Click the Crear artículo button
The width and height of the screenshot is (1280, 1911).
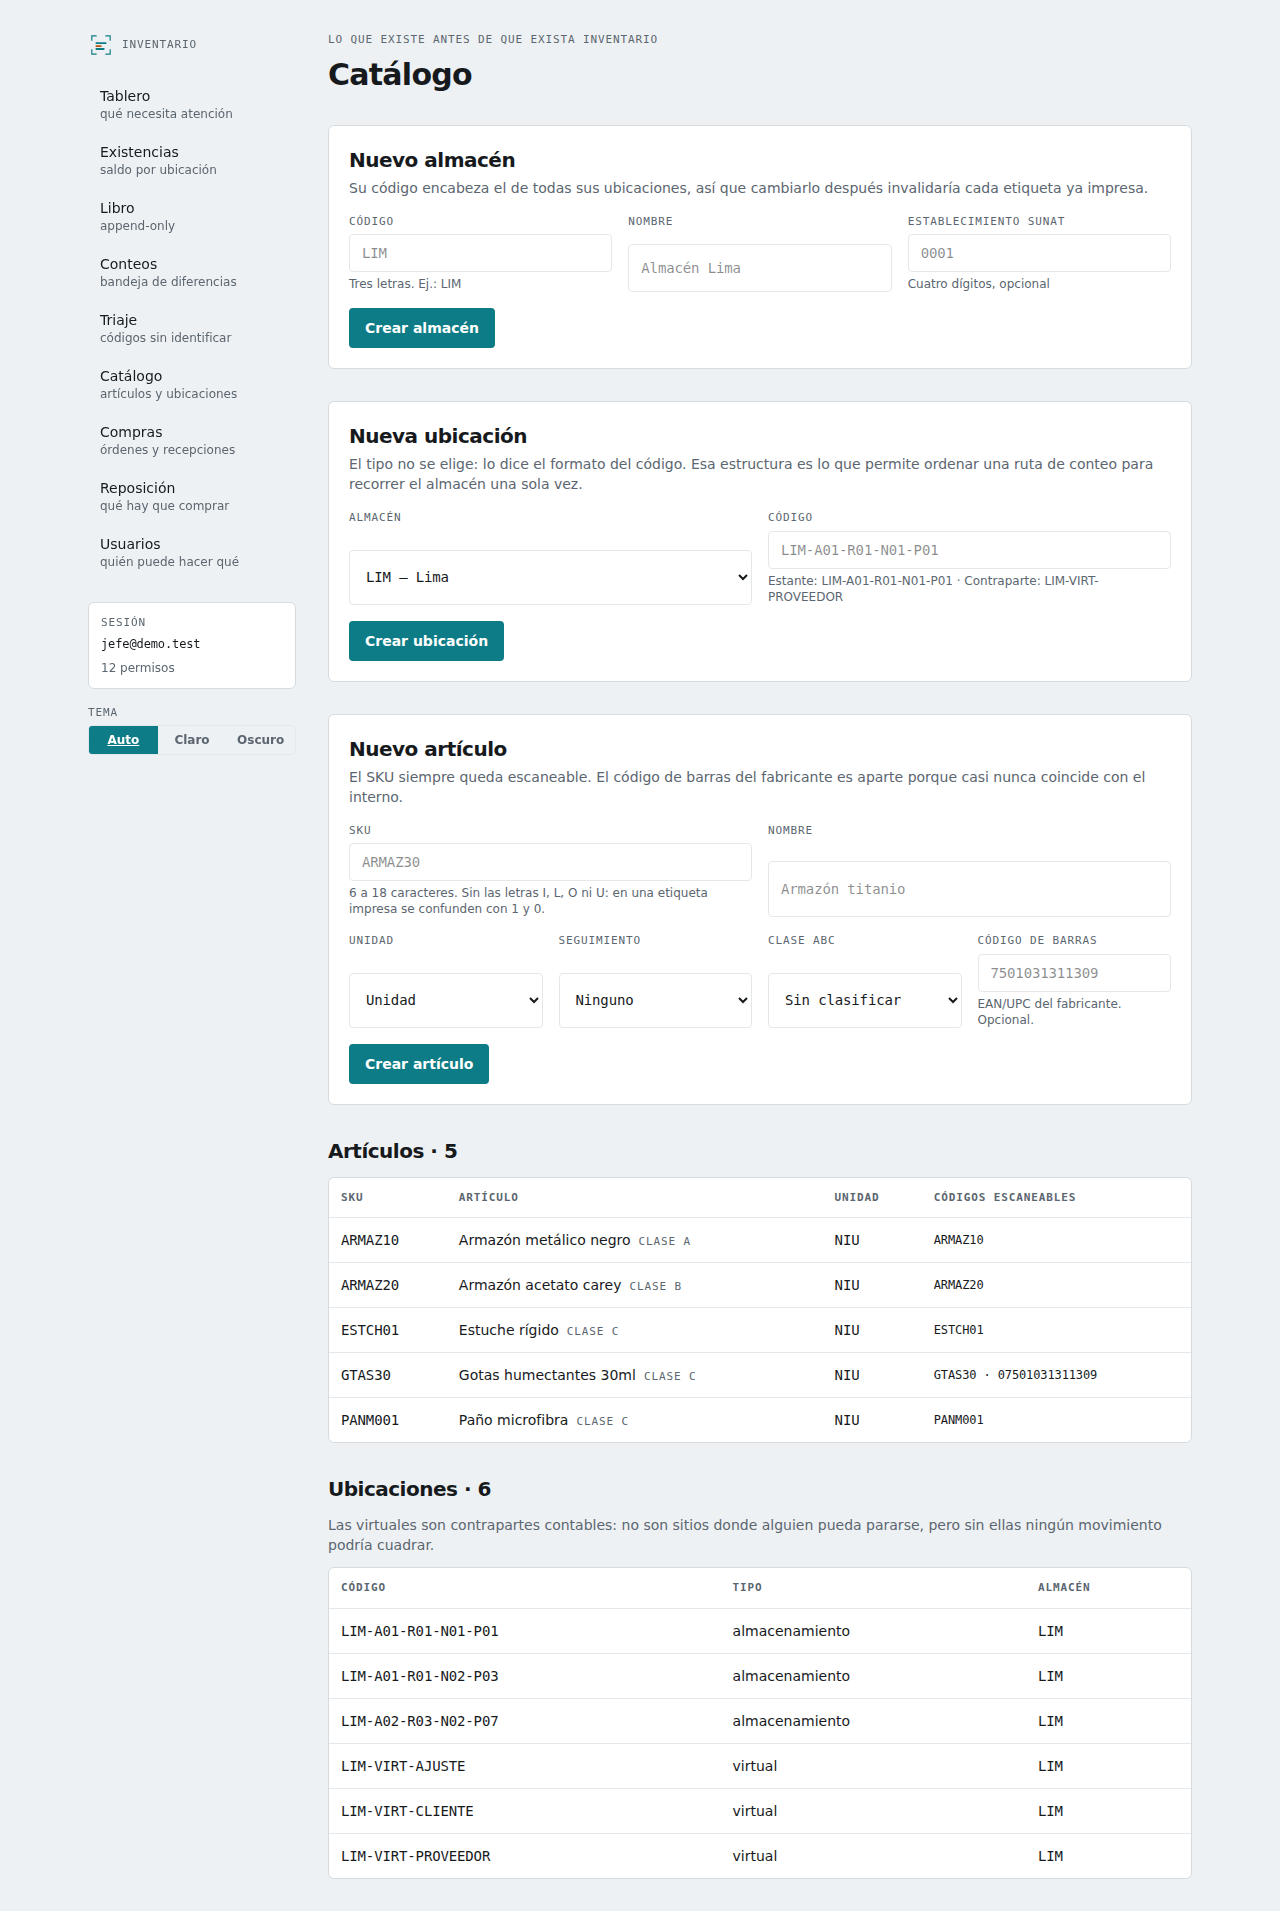point(419,1064)
